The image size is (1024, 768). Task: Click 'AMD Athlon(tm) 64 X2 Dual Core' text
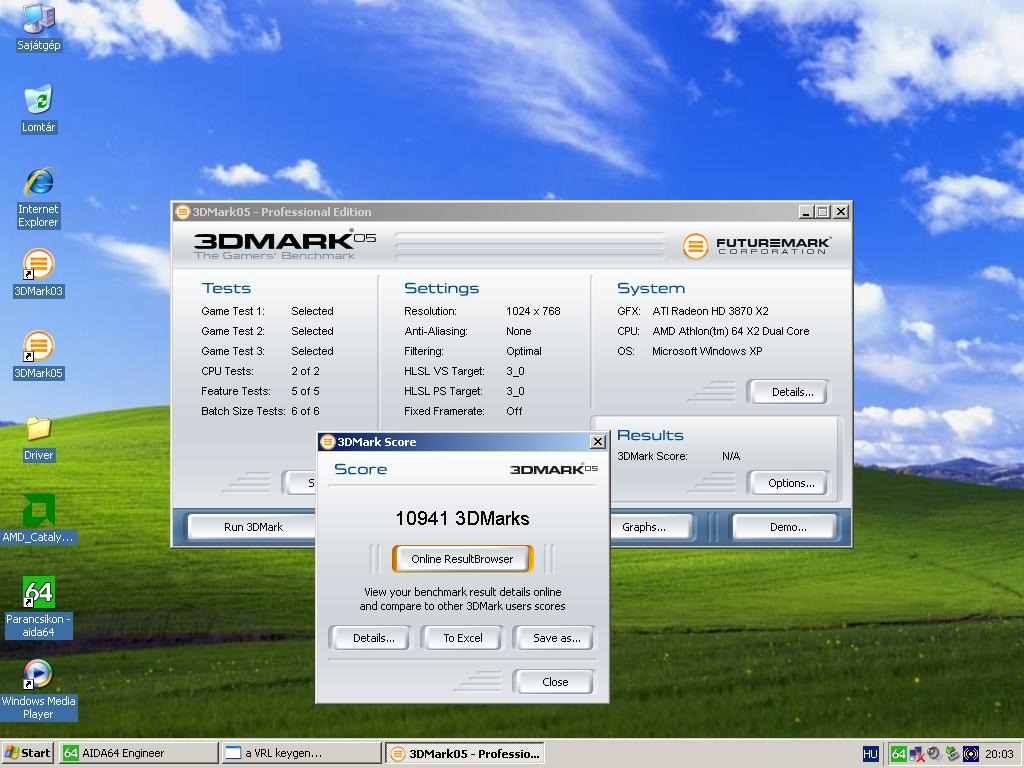(731, 331)
